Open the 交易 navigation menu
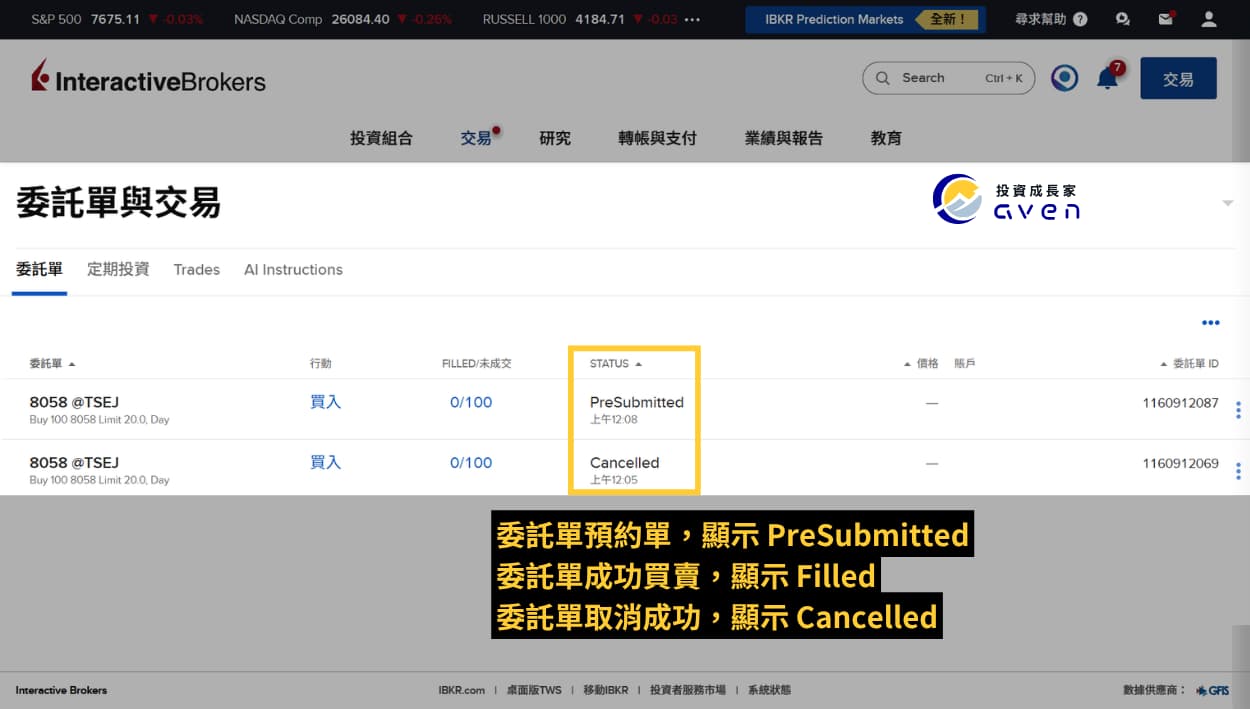The width and height of the screenshot is (1250, 709). 476,138
